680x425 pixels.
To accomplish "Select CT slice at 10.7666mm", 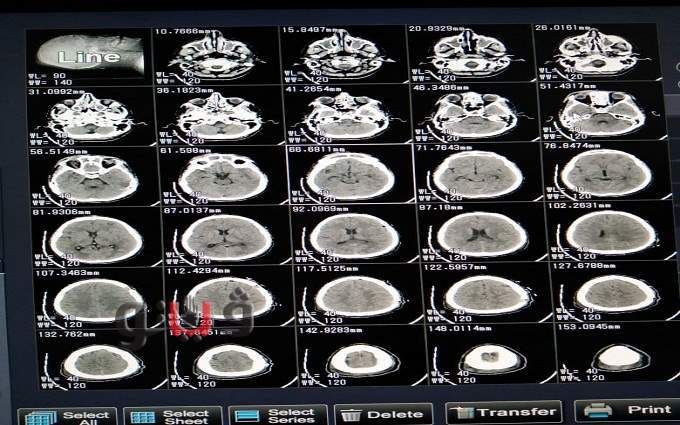I will coord(216,56).
